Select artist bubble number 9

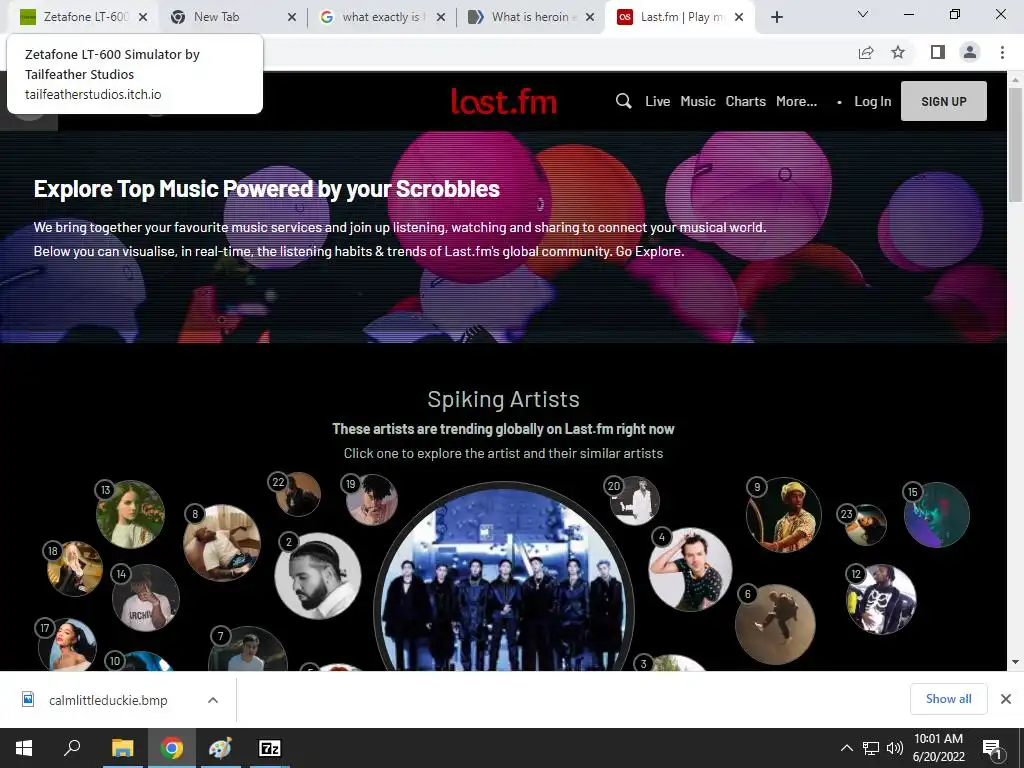(784, 515)
